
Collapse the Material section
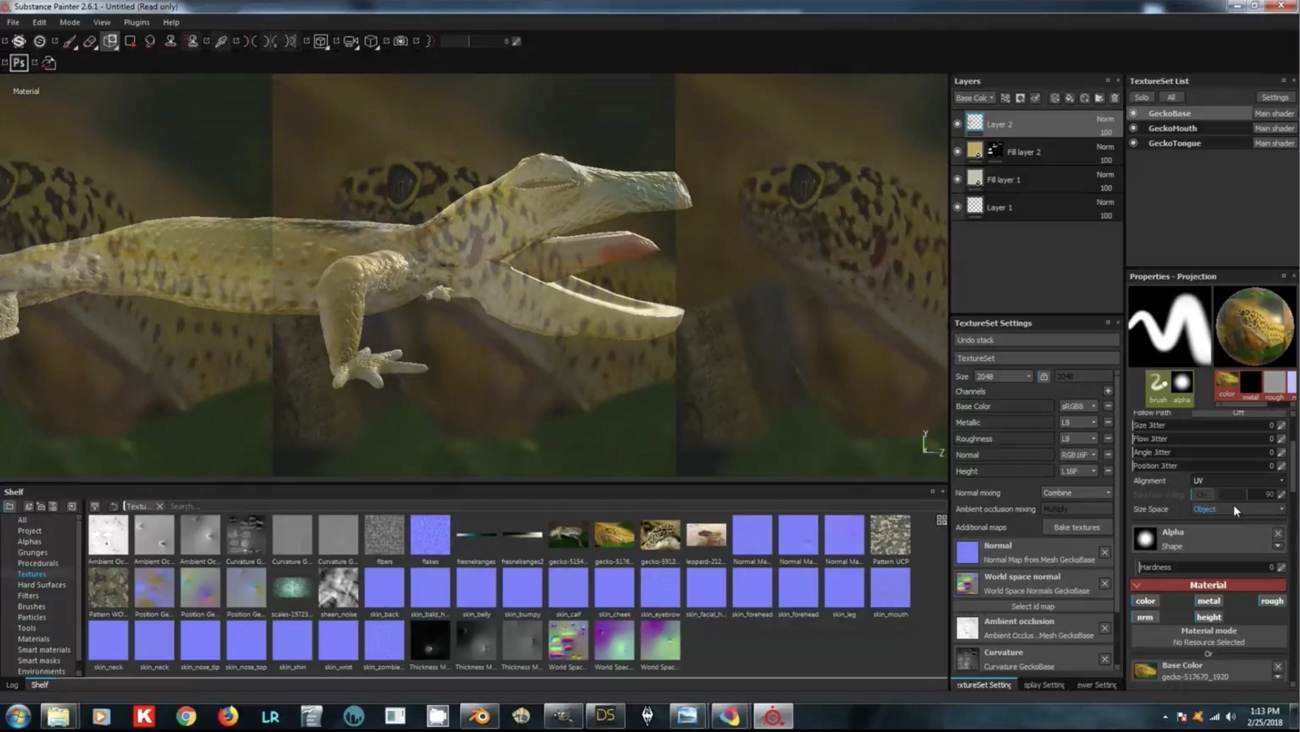(1137, 585)
